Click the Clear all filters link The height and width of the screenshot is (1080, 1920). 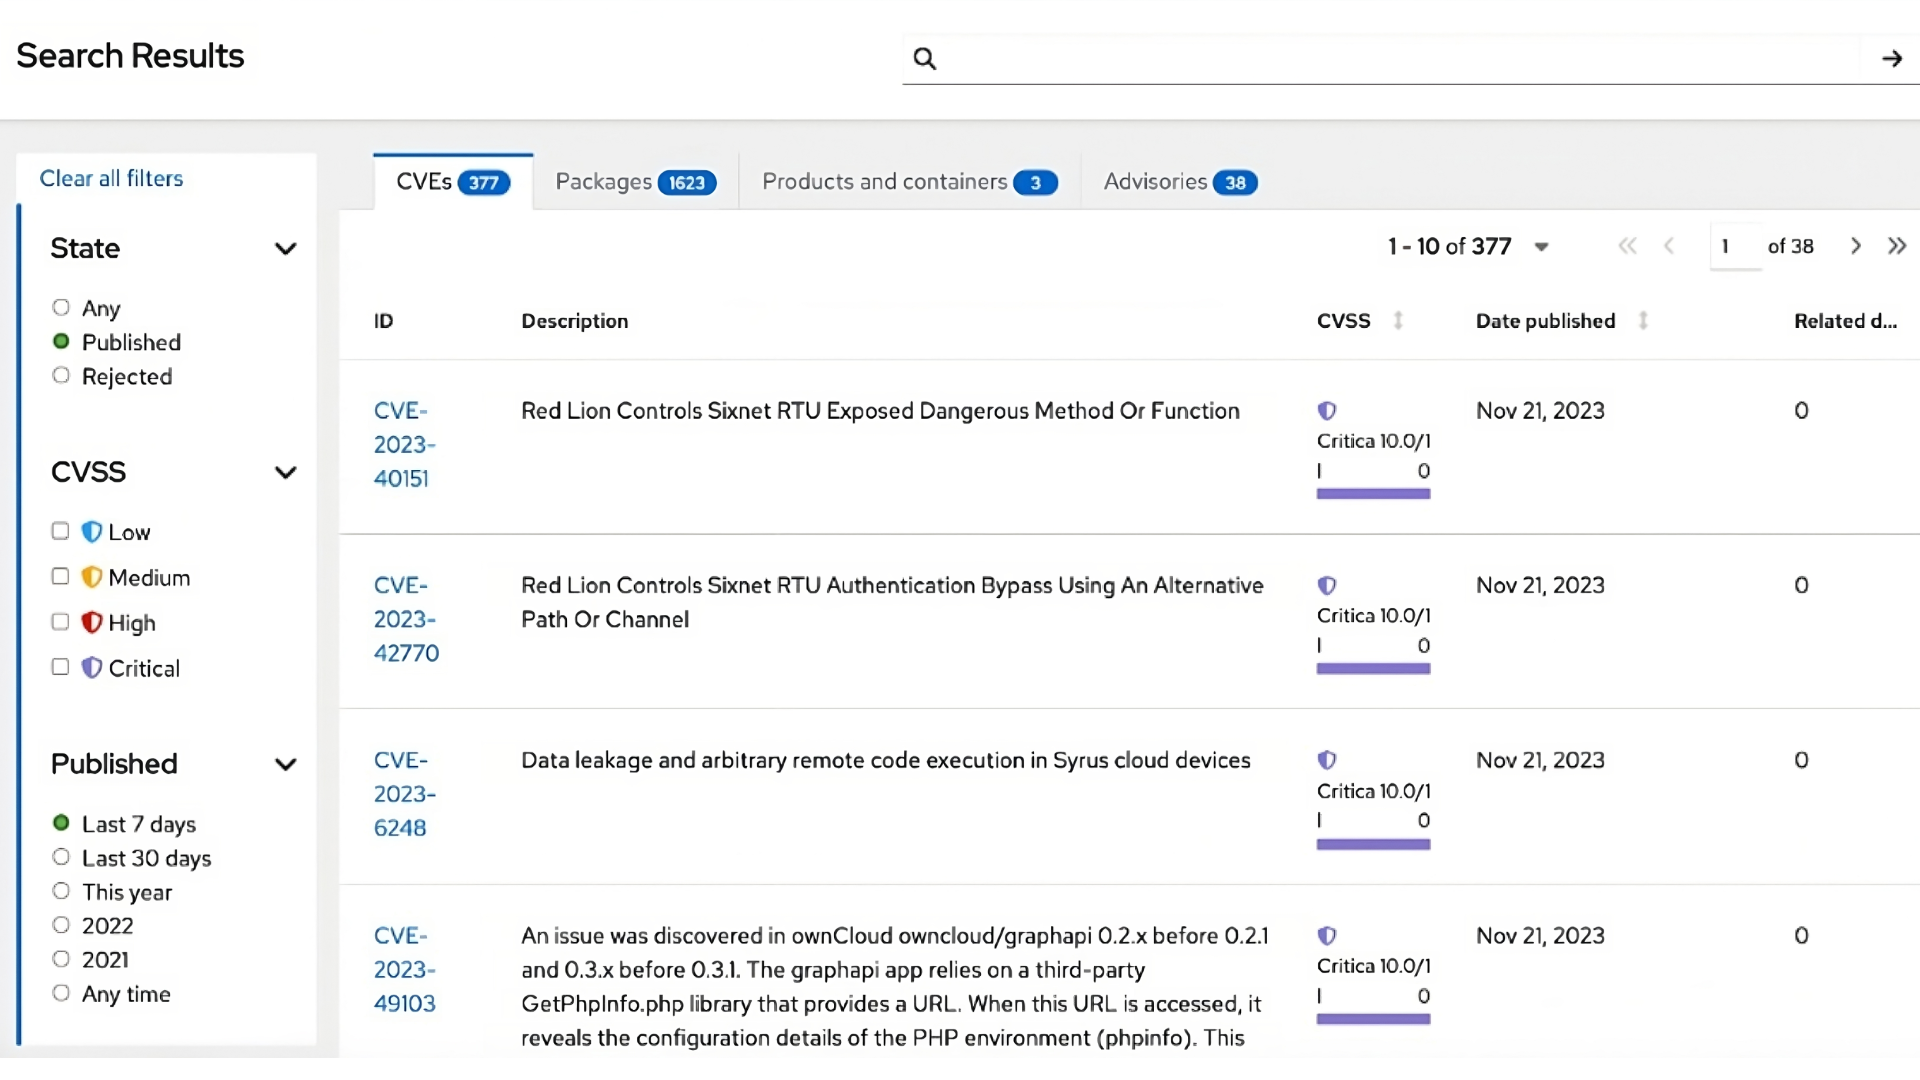point(111,178)
